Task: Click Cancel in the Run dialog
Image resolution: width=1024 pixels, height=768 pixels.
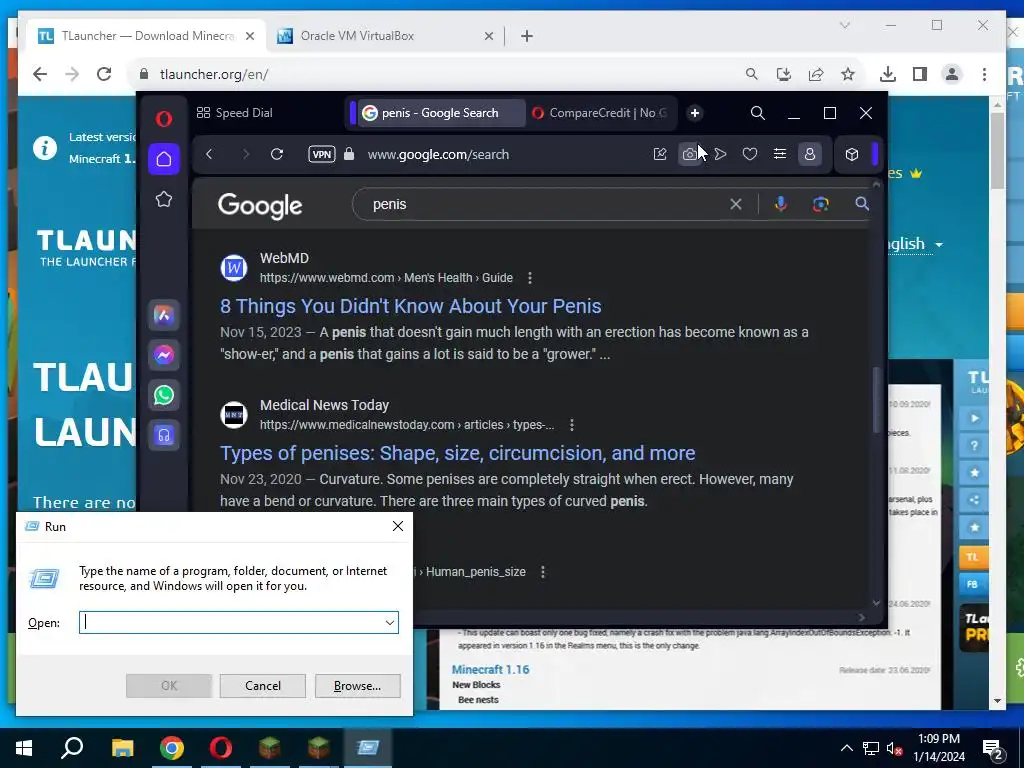Action: 263,686
